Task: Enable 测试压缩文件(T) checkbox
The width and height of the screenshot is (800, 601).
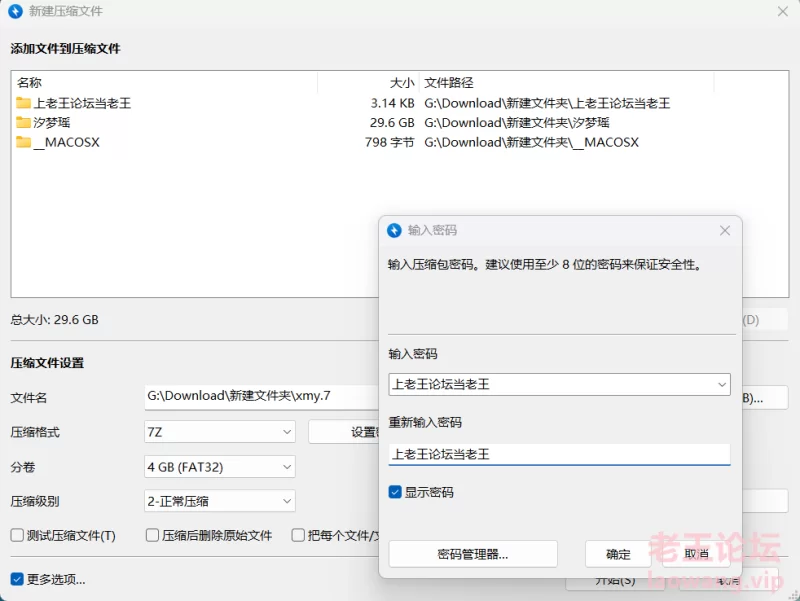Action: tap(17, 535)
